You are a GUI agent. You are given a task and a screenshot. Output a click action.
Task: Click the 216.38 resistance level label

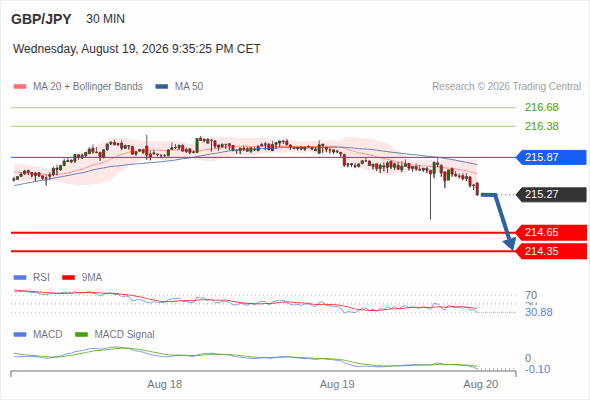coord(541,126)
